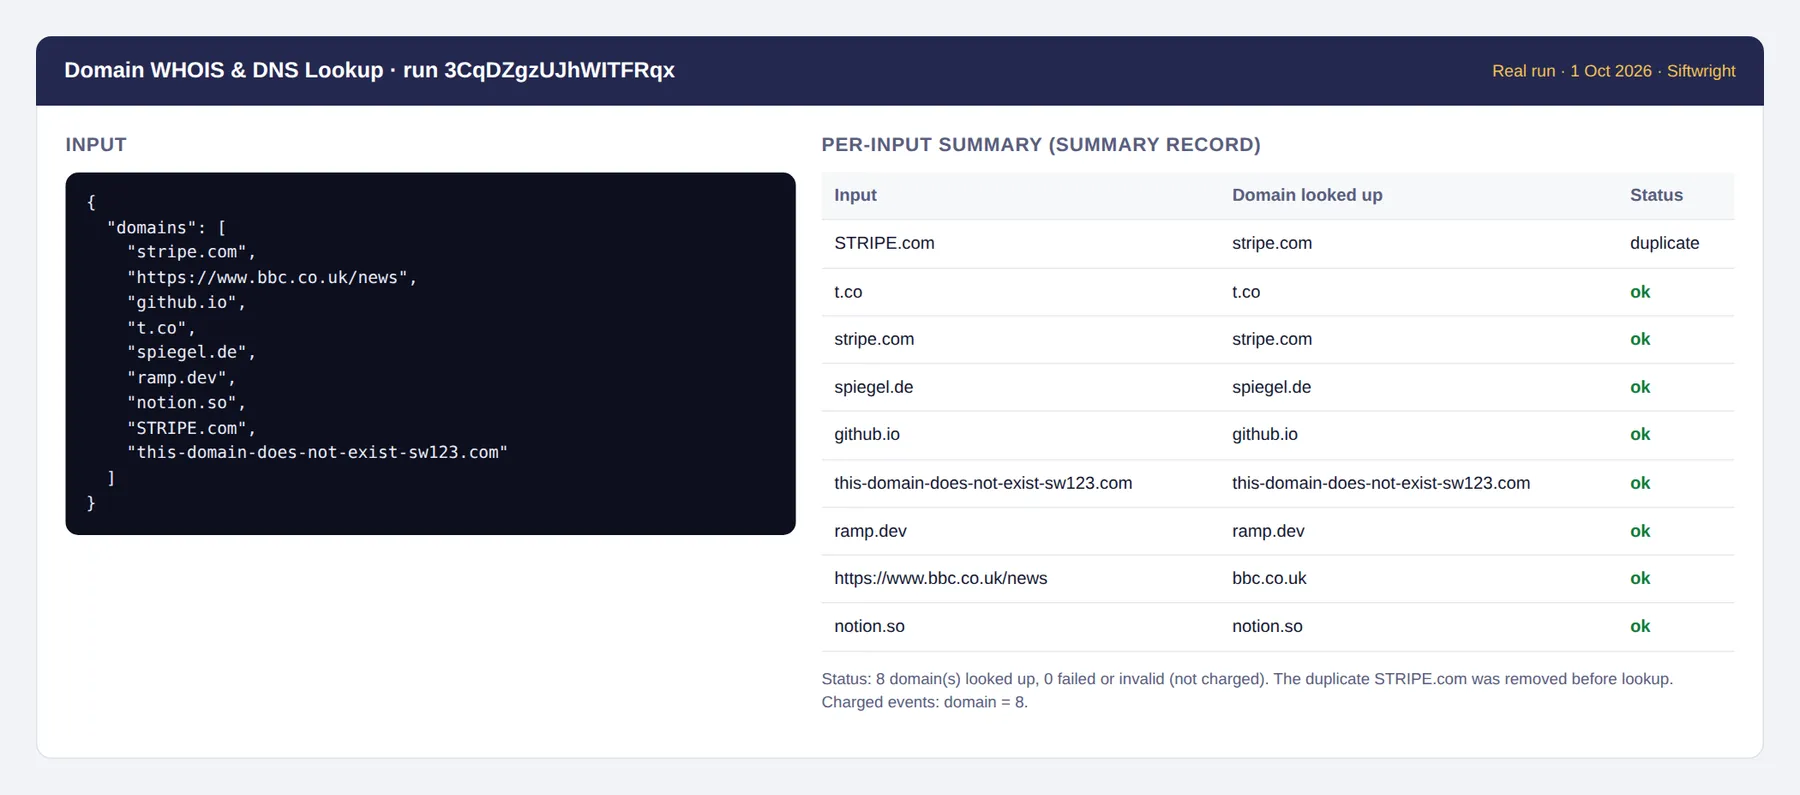The width and height of the screenshot is (1800, 795).
Task: Select 'this-domain-does-not-exist-sw123.com' in the Domain looked up column
Action: 1381,483
